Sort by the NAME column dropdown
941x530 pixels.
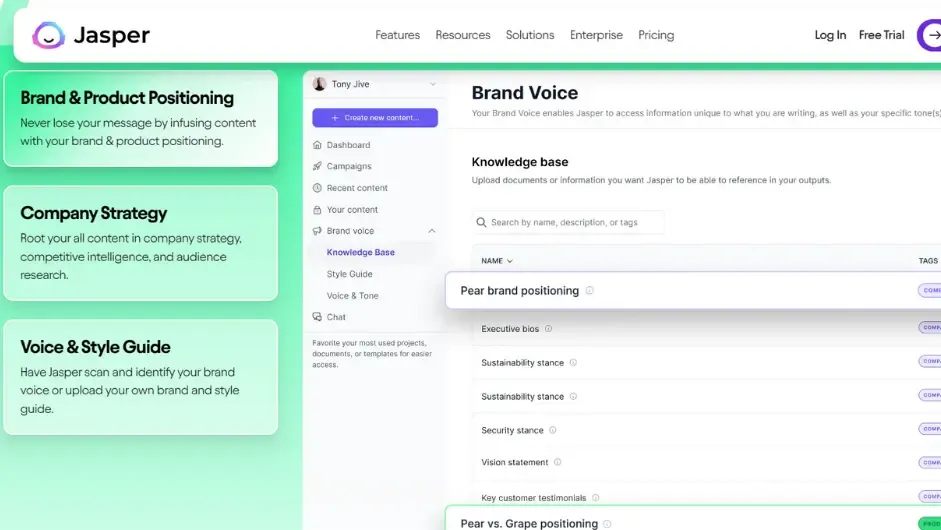497,260
